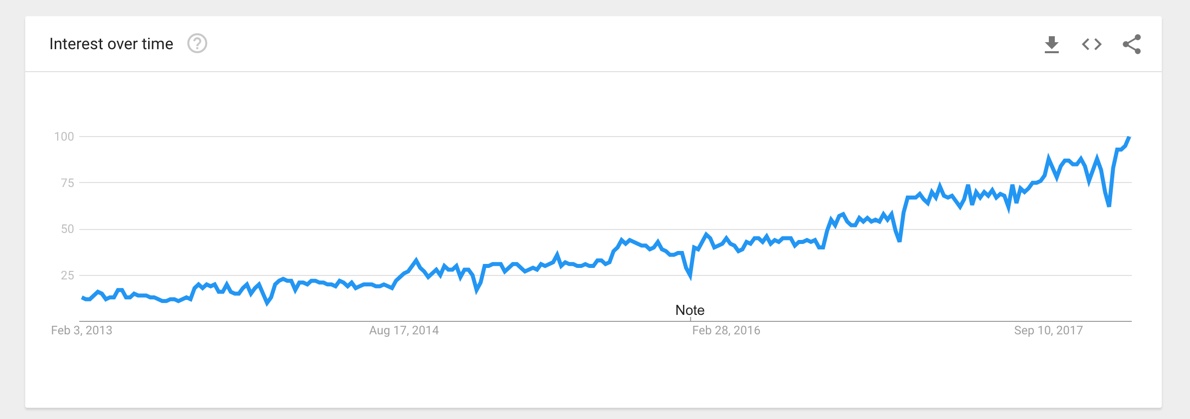The height and width of the screenshot is (419, 1190).
Task: Click the tick mark below Note label
Action: click(x=690, y=320)
